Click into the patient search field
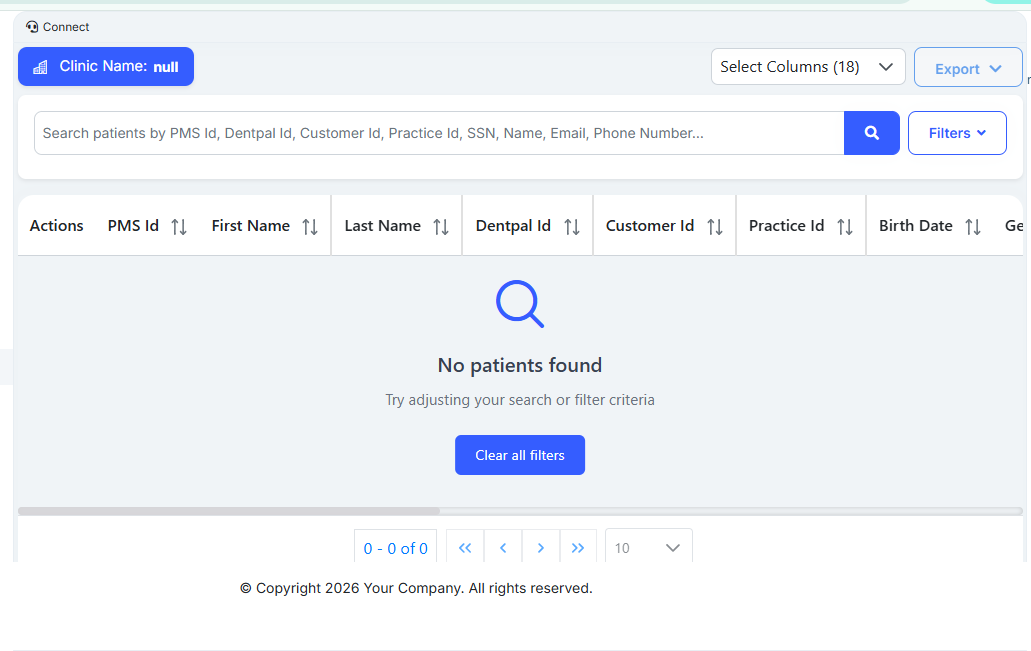 point(438,133)
